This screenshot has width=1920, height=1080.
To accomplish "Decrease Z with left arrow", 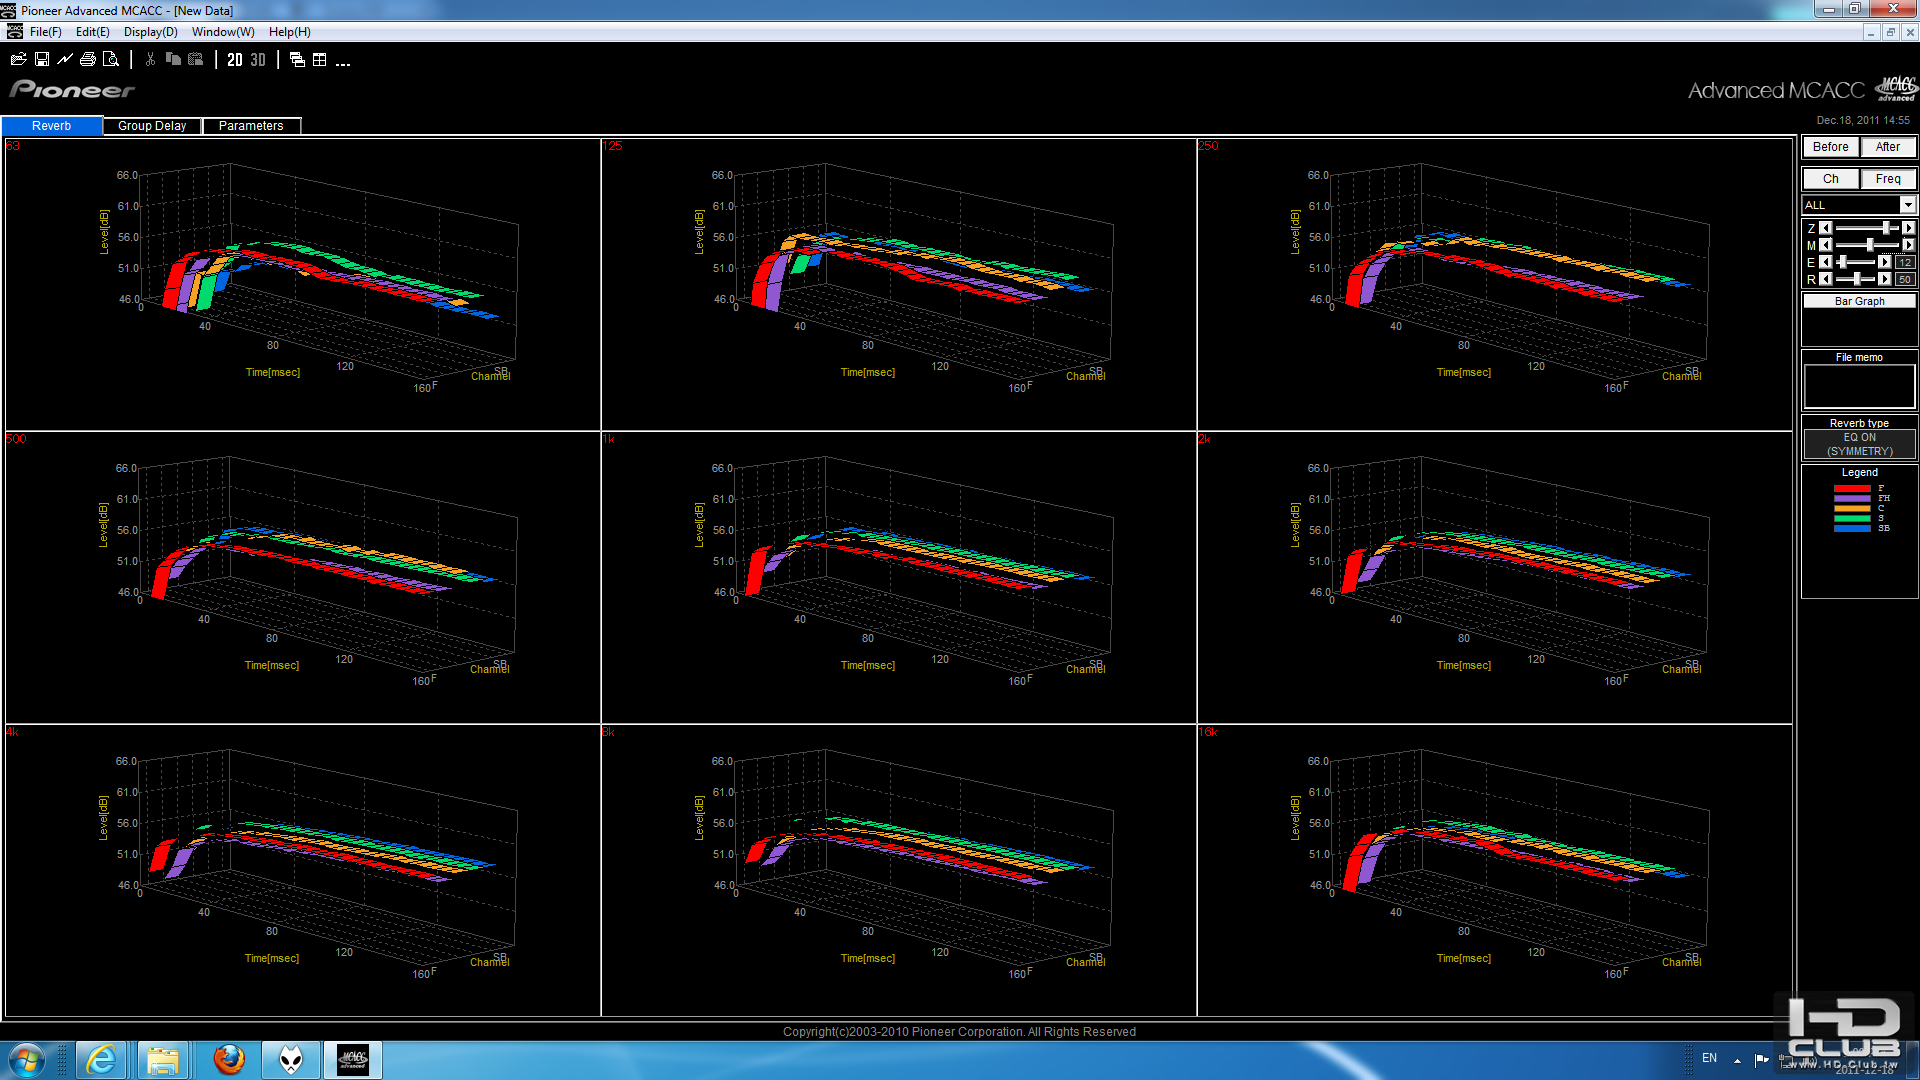I will [1826, 228].
